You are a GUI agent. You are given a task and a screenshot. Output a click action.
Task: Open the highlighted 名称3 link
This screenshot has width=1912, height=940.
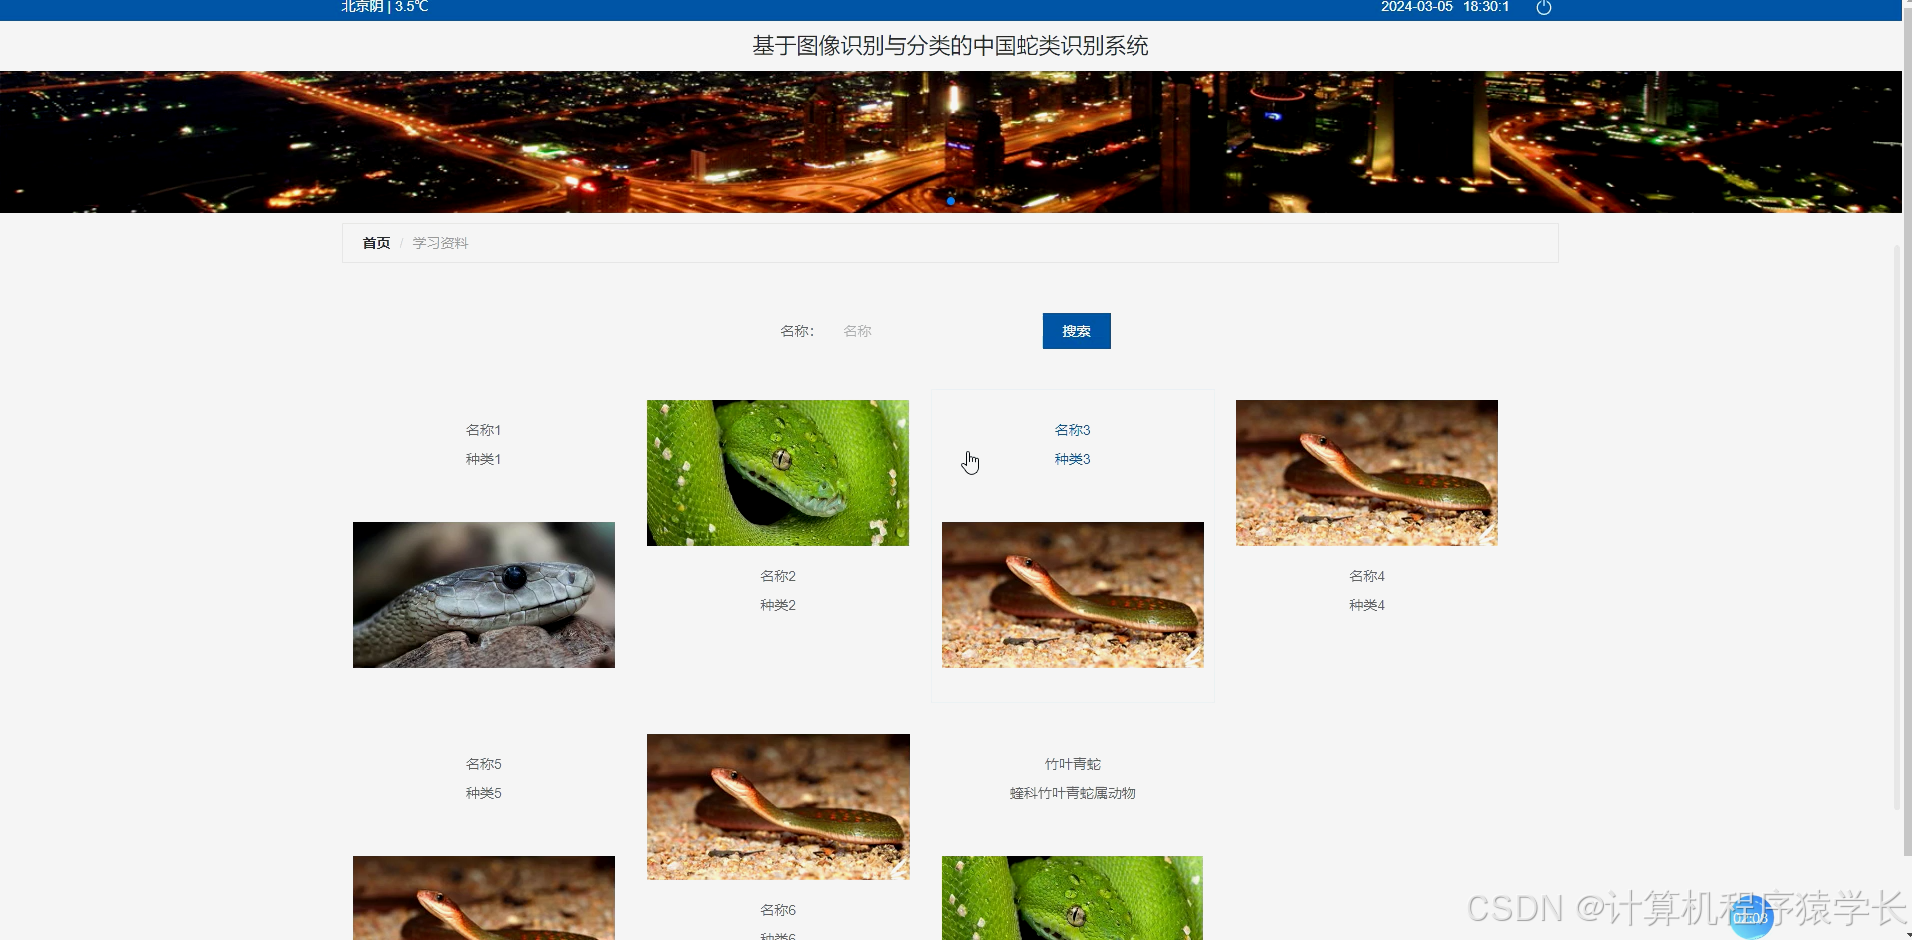click(x=1072, y=430)
